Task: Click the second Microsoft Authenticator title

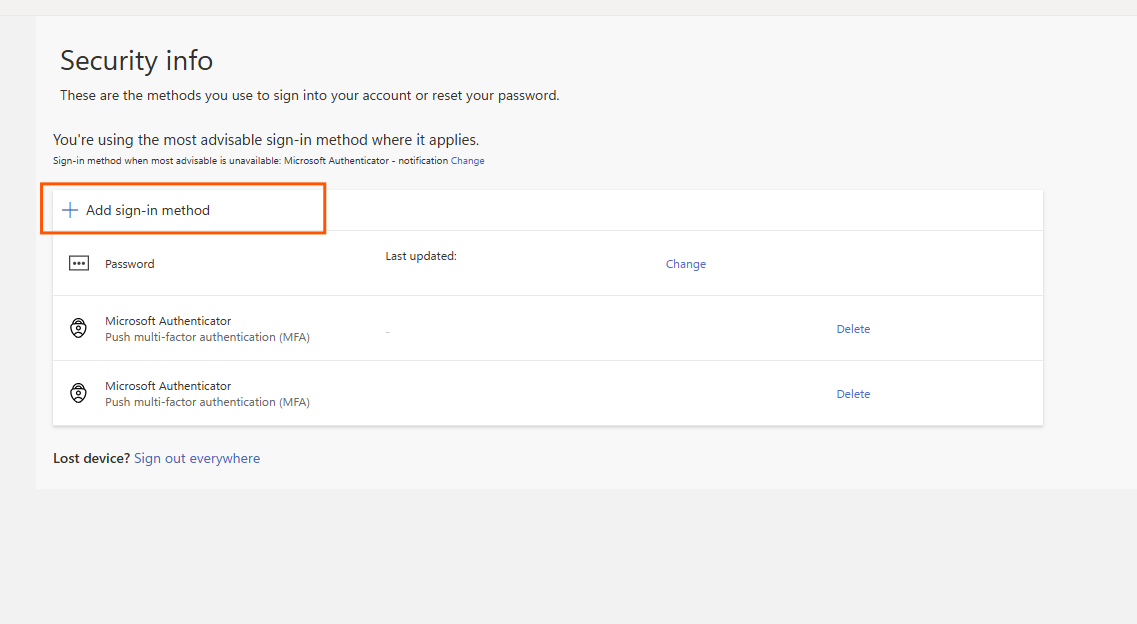Action: [x=168, y=386]
